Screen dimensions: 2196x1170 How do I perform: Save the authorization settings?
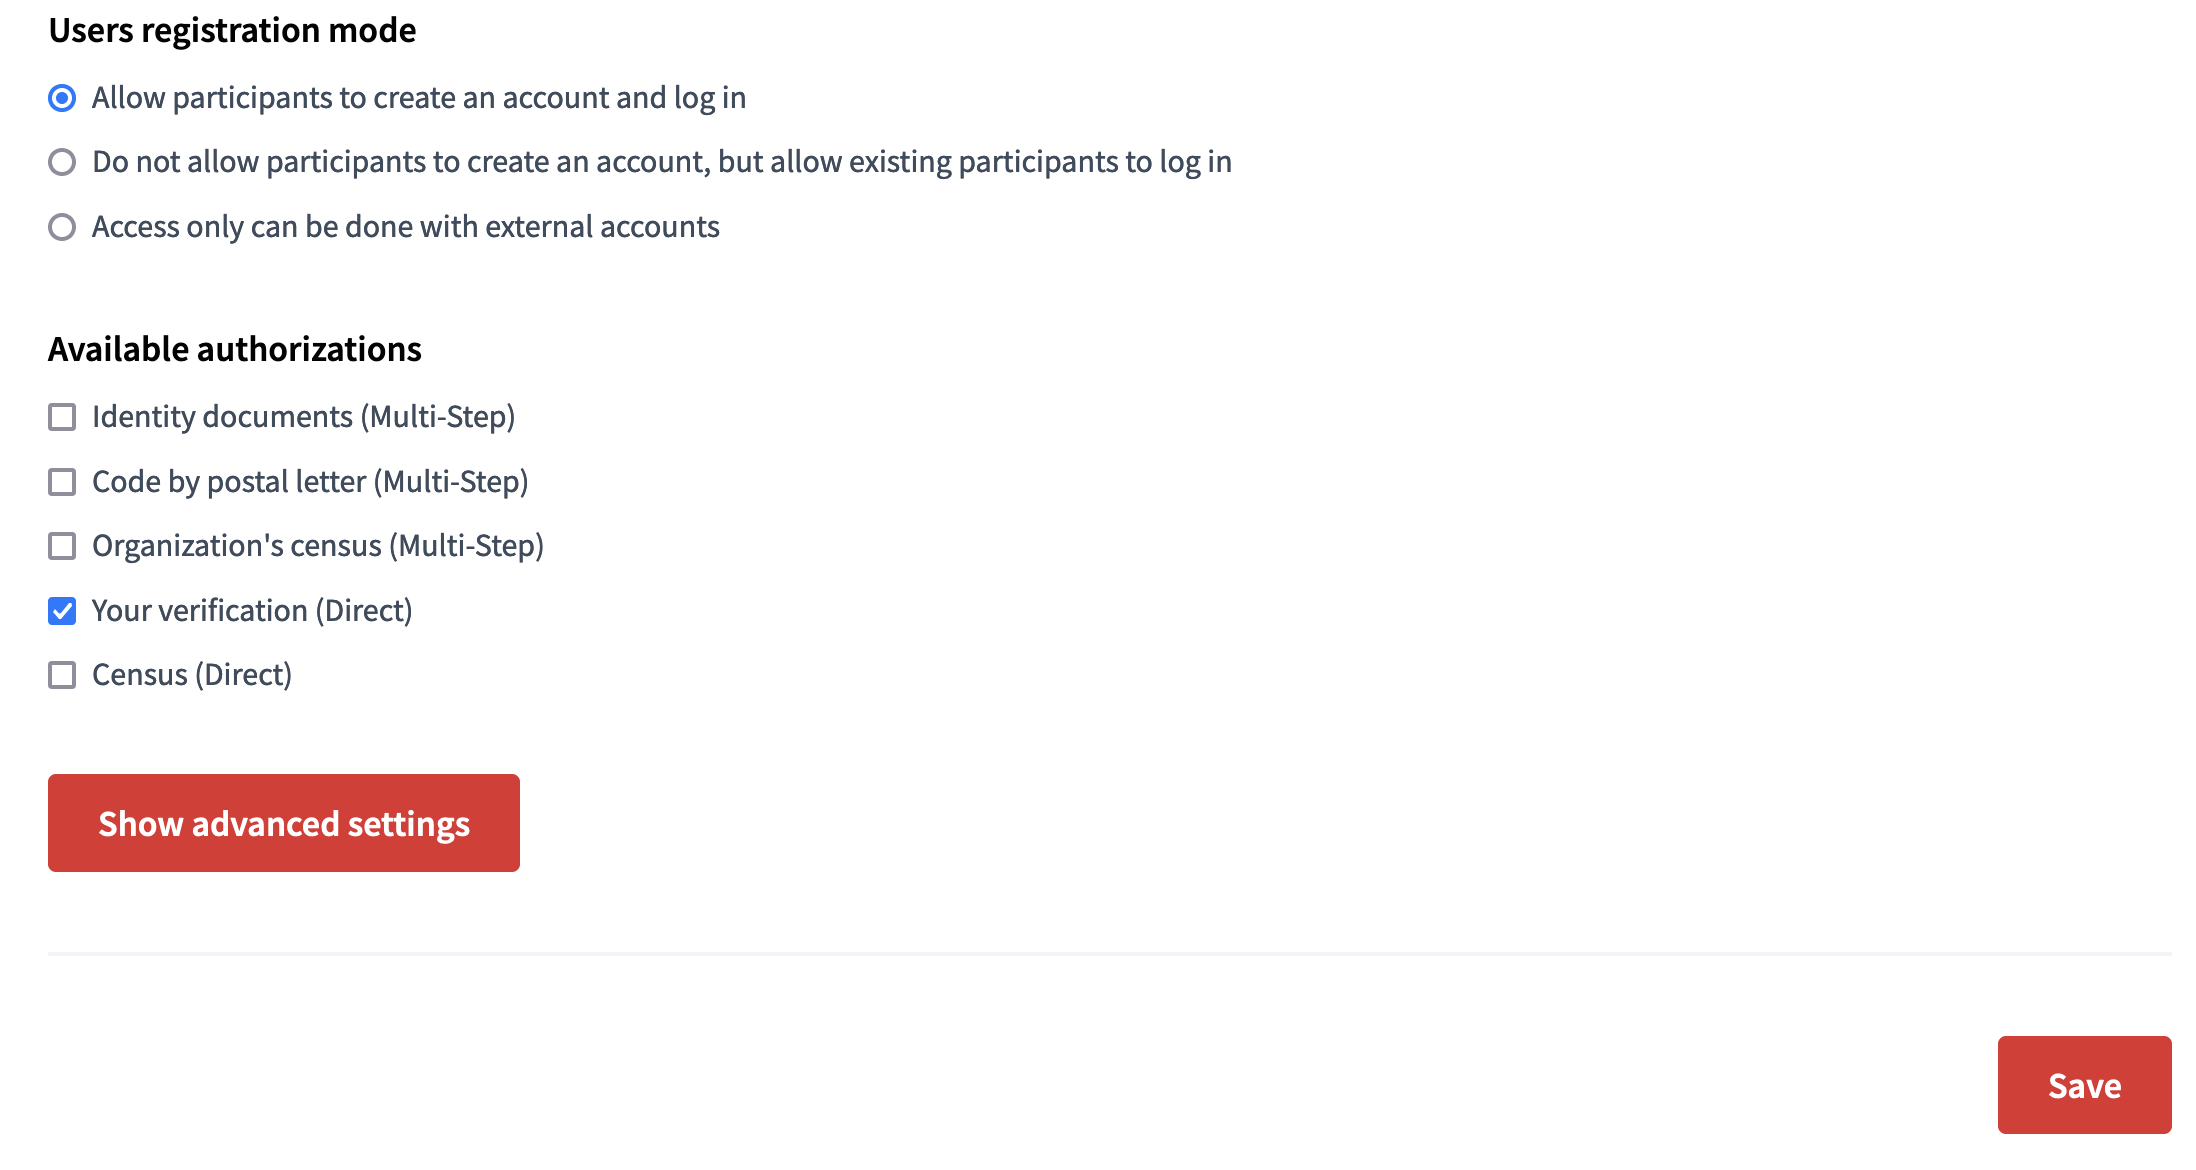click(x=2084, y=1085)
